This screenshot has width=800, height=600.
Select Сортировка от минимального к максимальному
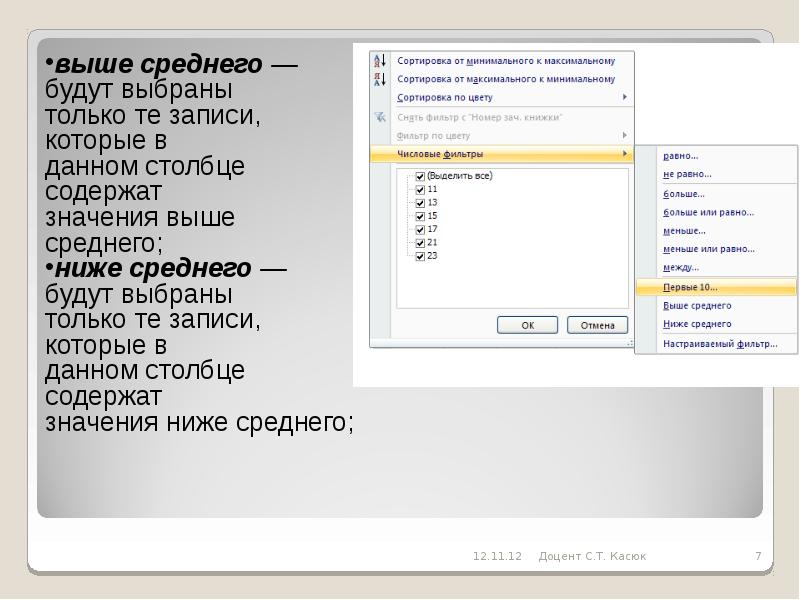(x=505, y=60)
